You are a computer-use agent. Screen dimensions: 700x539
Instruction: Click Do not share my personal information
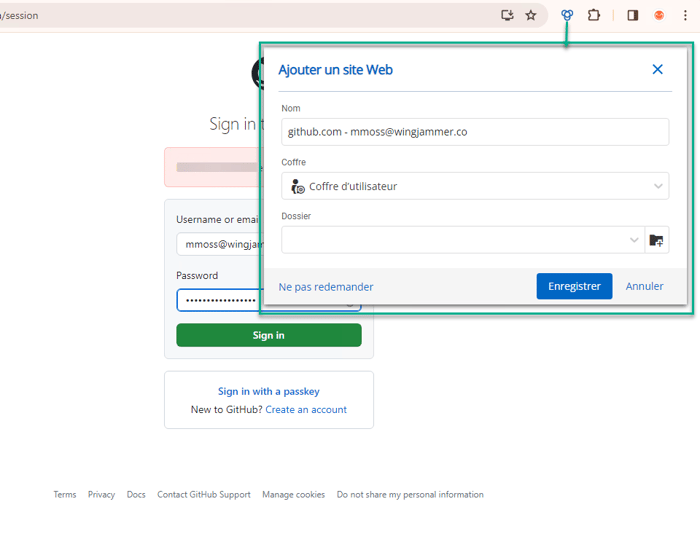[x=410, y=494]
